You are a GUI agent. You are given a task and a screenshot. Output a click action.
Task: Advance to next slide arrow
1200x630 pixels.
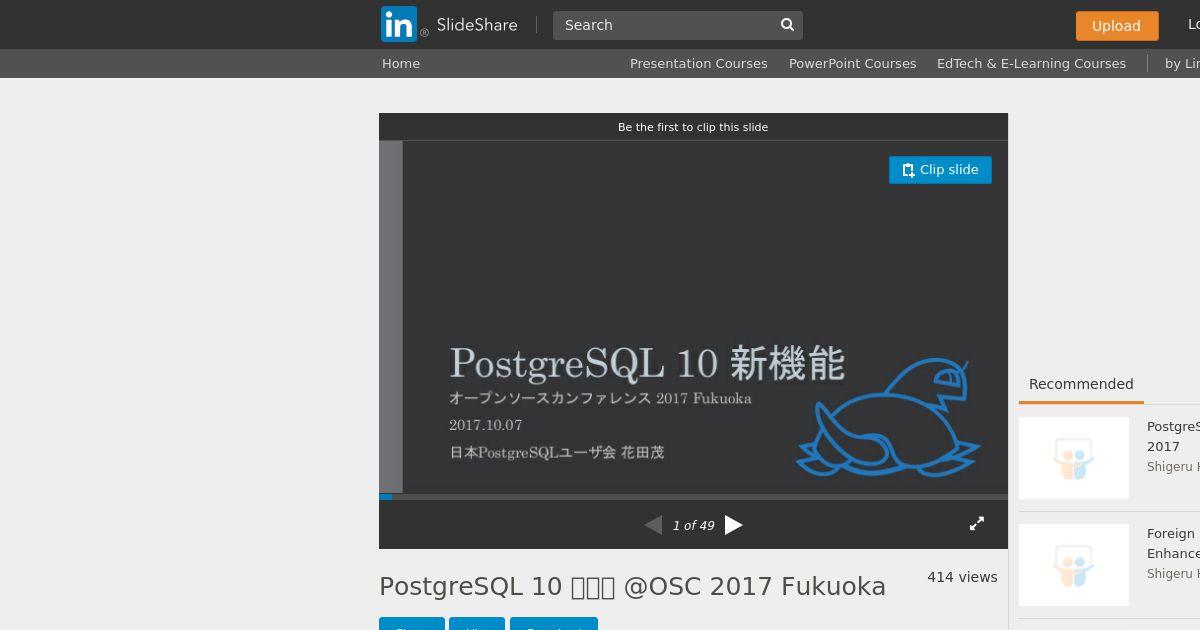click(x=734, y=525)
